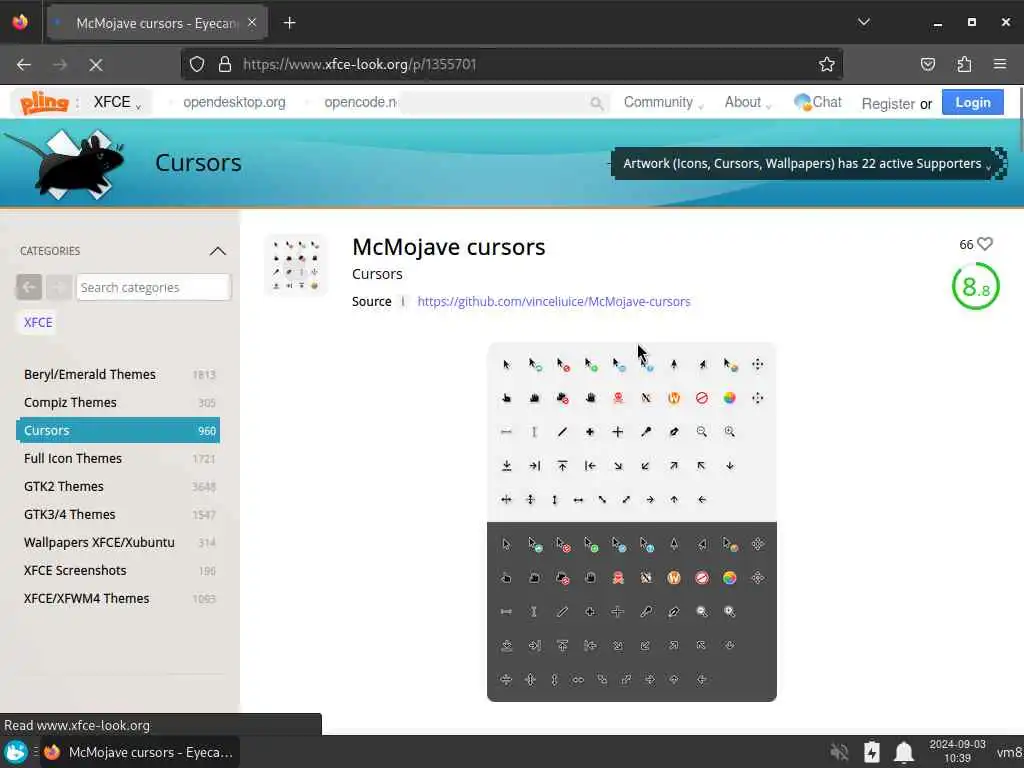This screenshot has width=1024, height=768.
Task: Stop loading the page
Action: [x=95, y=64]
